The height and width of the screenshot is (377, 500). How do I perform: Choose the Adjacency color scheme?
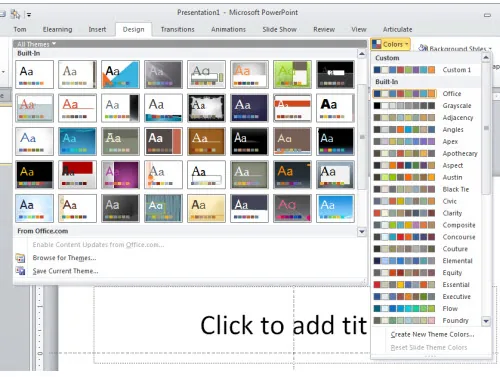point(427,118)
